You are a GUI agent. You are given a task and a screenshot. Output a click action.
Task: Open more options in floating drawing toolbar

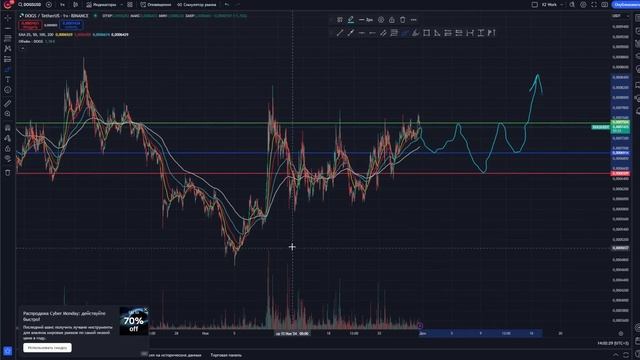413,20
